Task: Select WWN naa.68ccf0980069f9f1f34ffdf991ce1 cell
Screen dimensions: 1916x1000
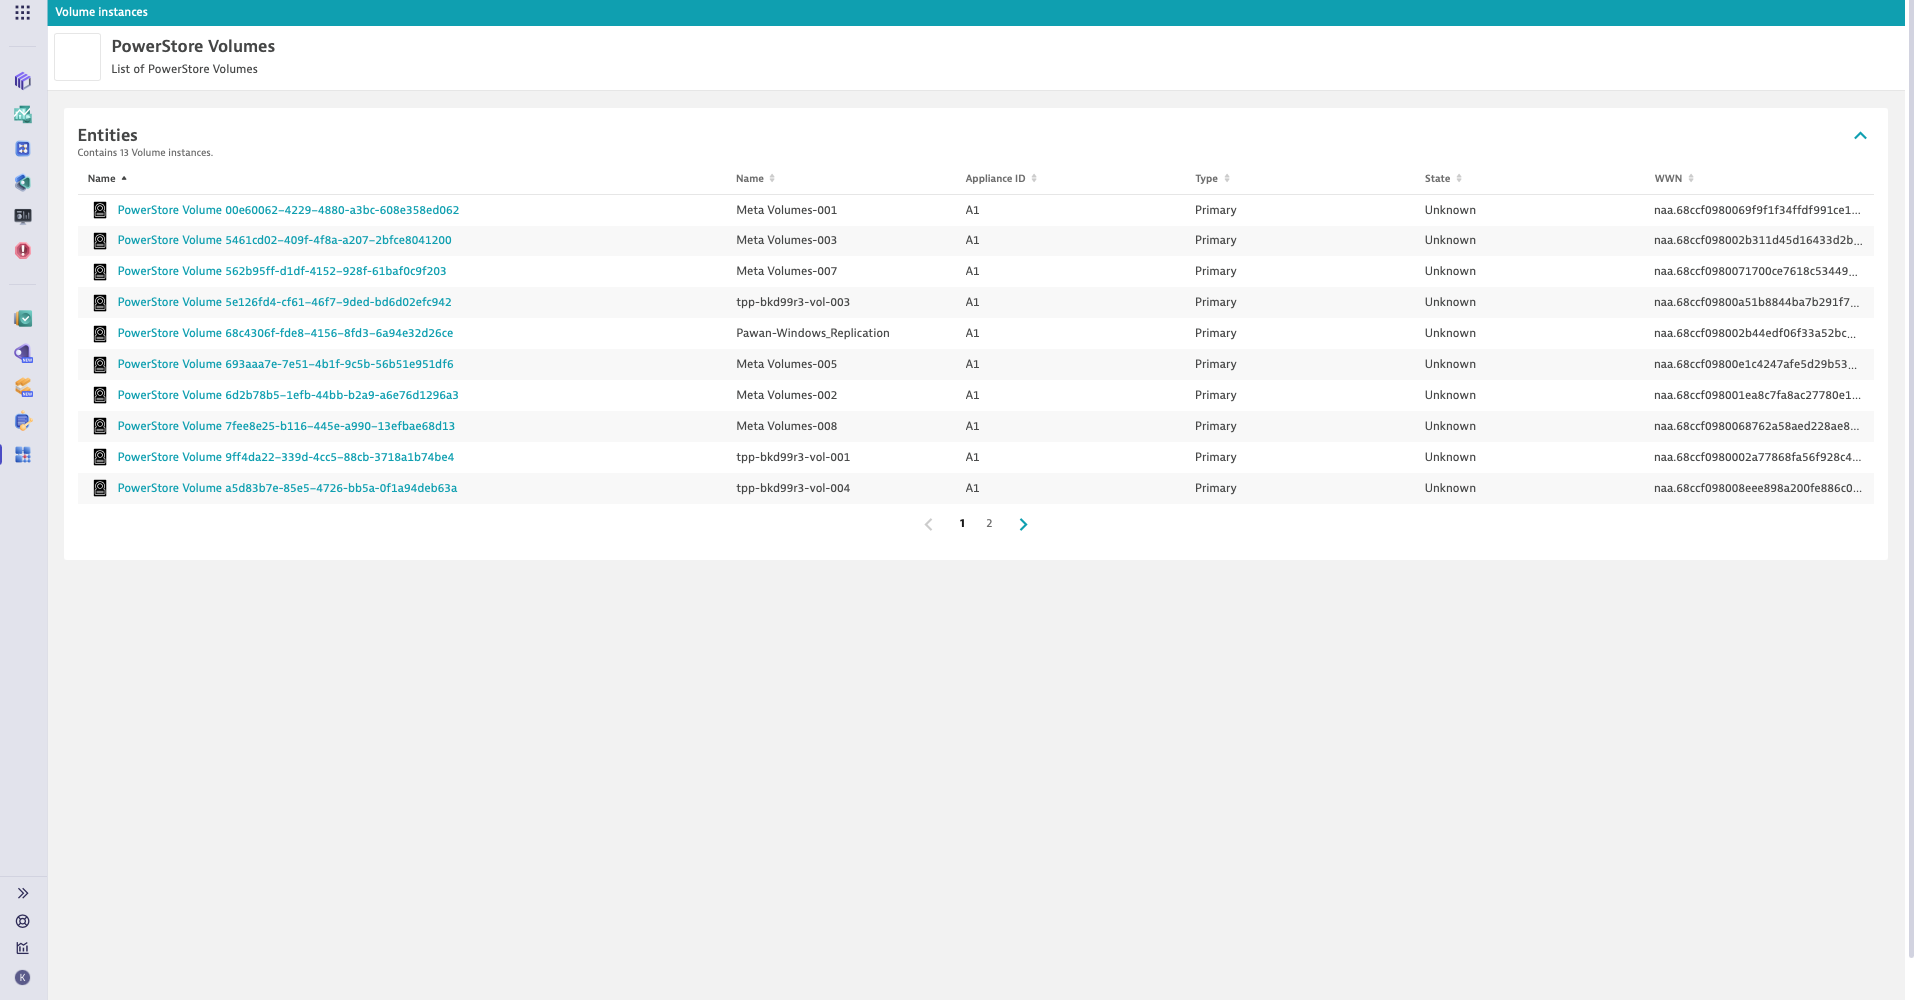Action: click(1757, 210)
